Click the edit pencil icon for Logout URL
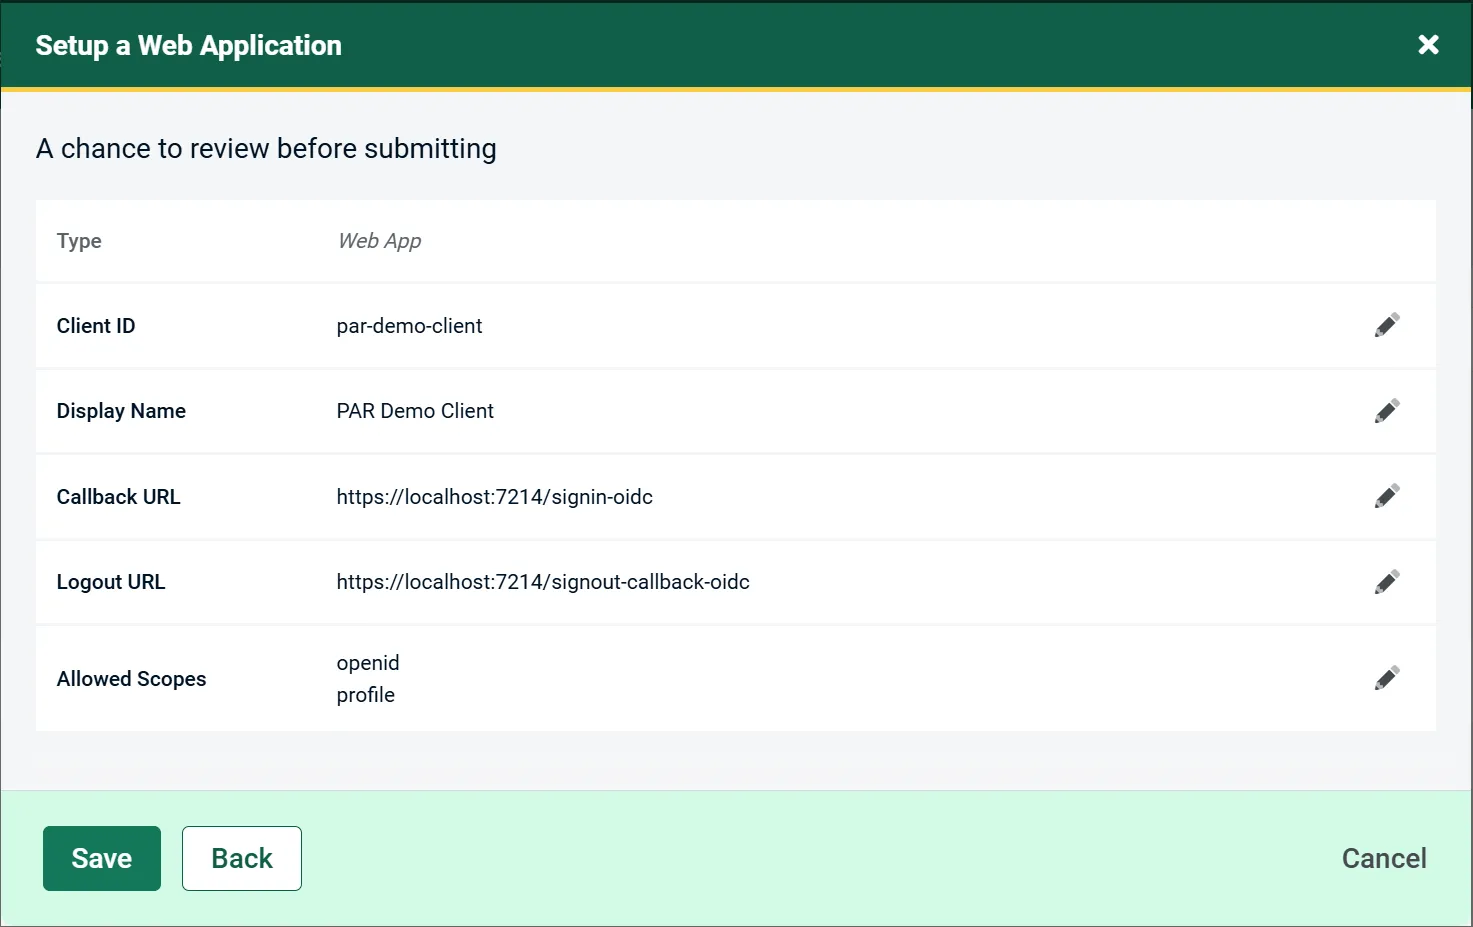The height and width of the screenshot is (927, 1473). (x=1387, y=581)
